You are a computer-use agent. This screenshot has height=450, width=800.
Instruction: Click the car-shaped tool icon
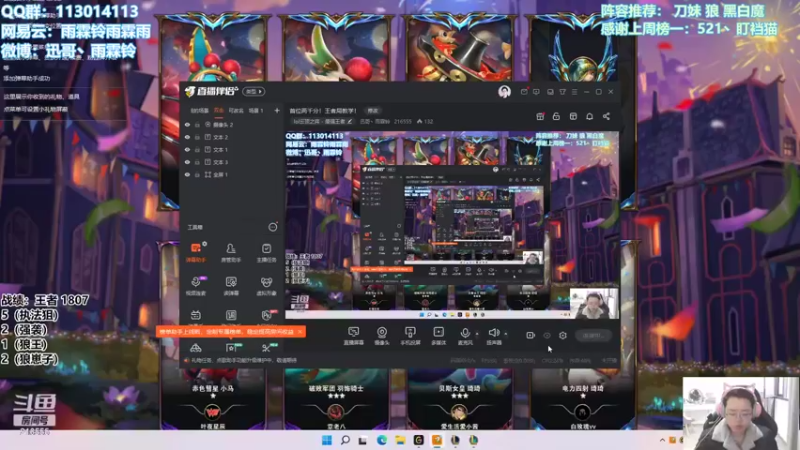point(195,348)
